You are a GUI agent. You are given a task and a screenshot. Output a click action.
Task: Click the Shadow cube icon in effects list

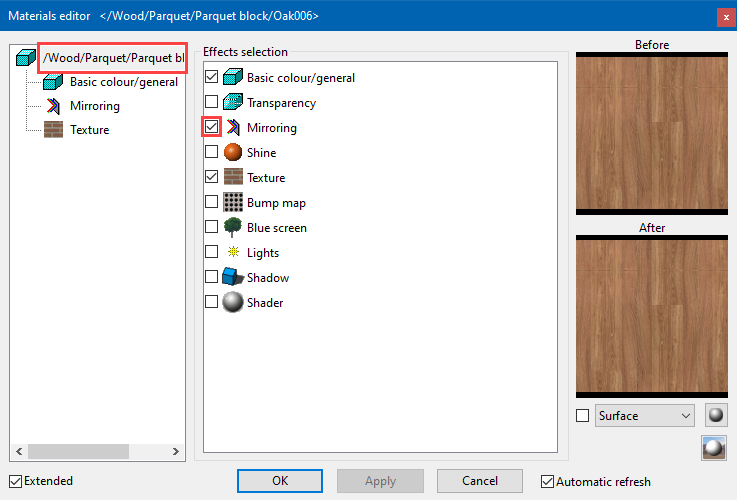click(x=232, y=278)
